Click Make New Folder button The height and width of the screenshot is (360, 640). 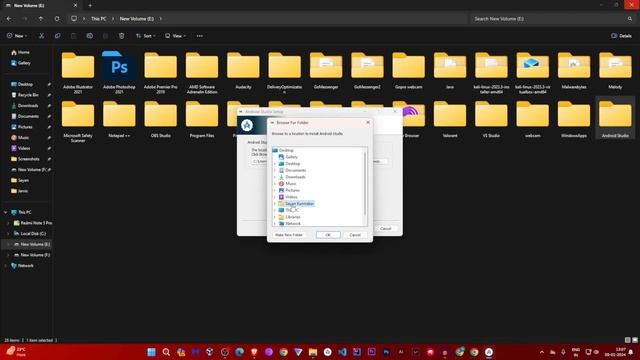pos(289,235)
